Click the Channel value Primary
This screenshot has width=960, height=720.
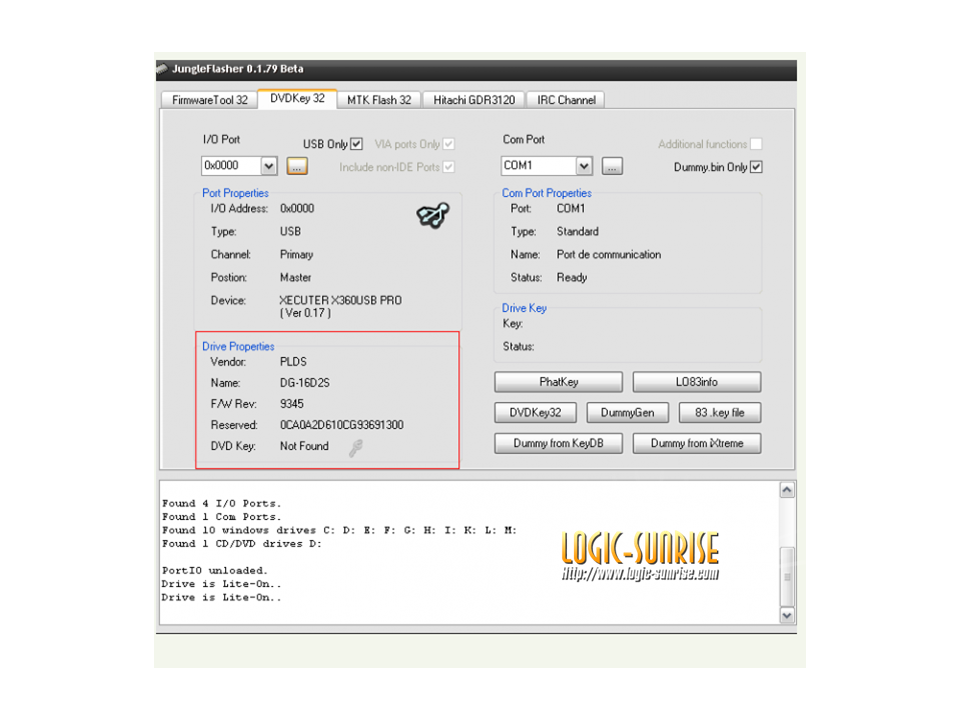click(296, 255)
